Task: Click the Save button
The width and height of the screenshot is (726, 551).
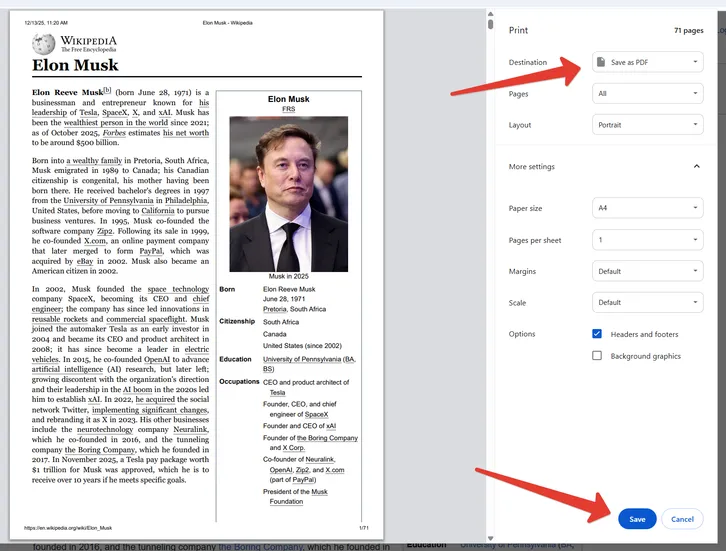Action: click(637, 519)
